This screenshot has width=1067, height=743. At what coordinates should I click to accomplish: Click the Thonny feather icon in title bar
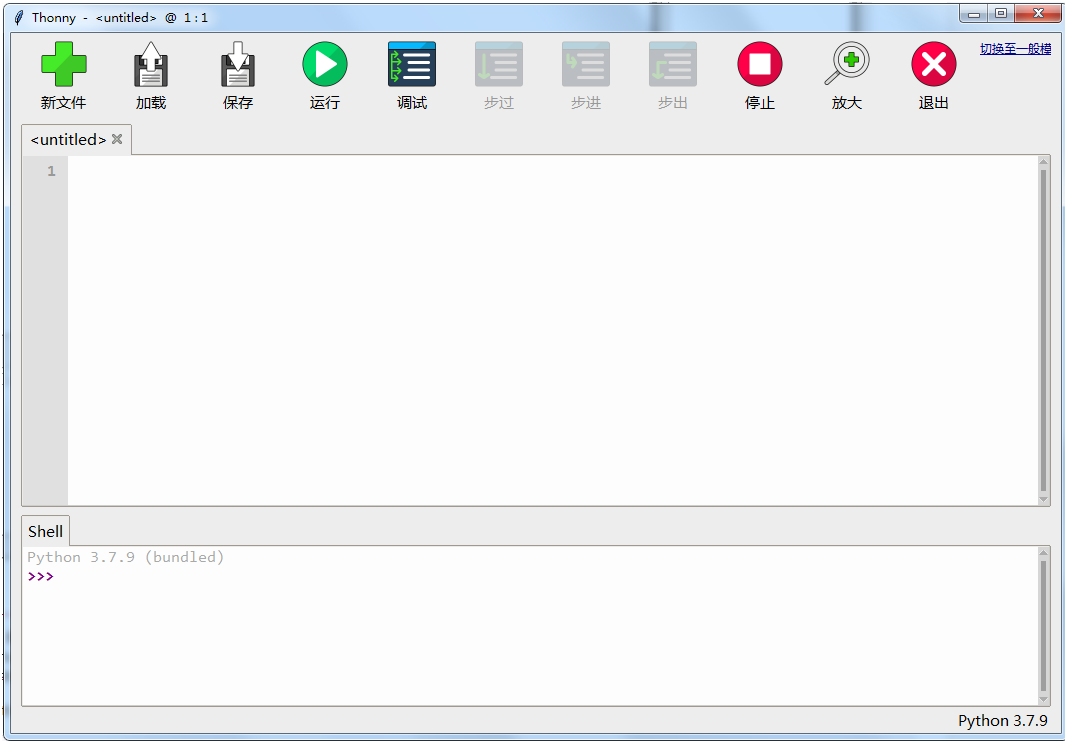point(19,18)
